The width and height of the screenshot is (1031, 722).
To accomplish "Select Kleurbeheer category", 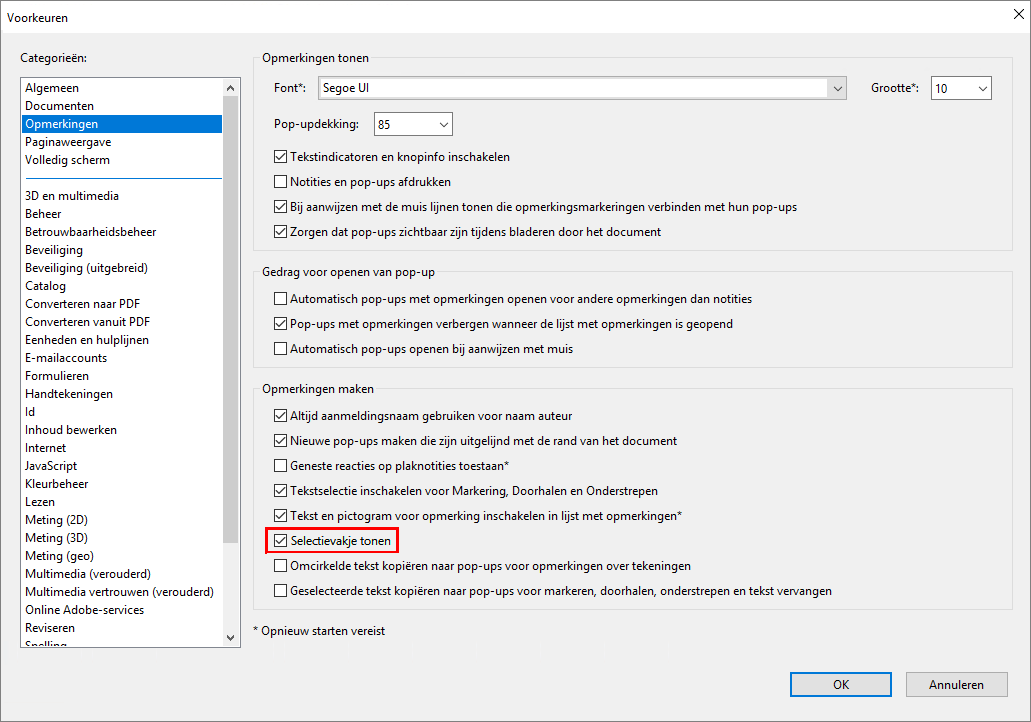I will click(x=122, y=484).
